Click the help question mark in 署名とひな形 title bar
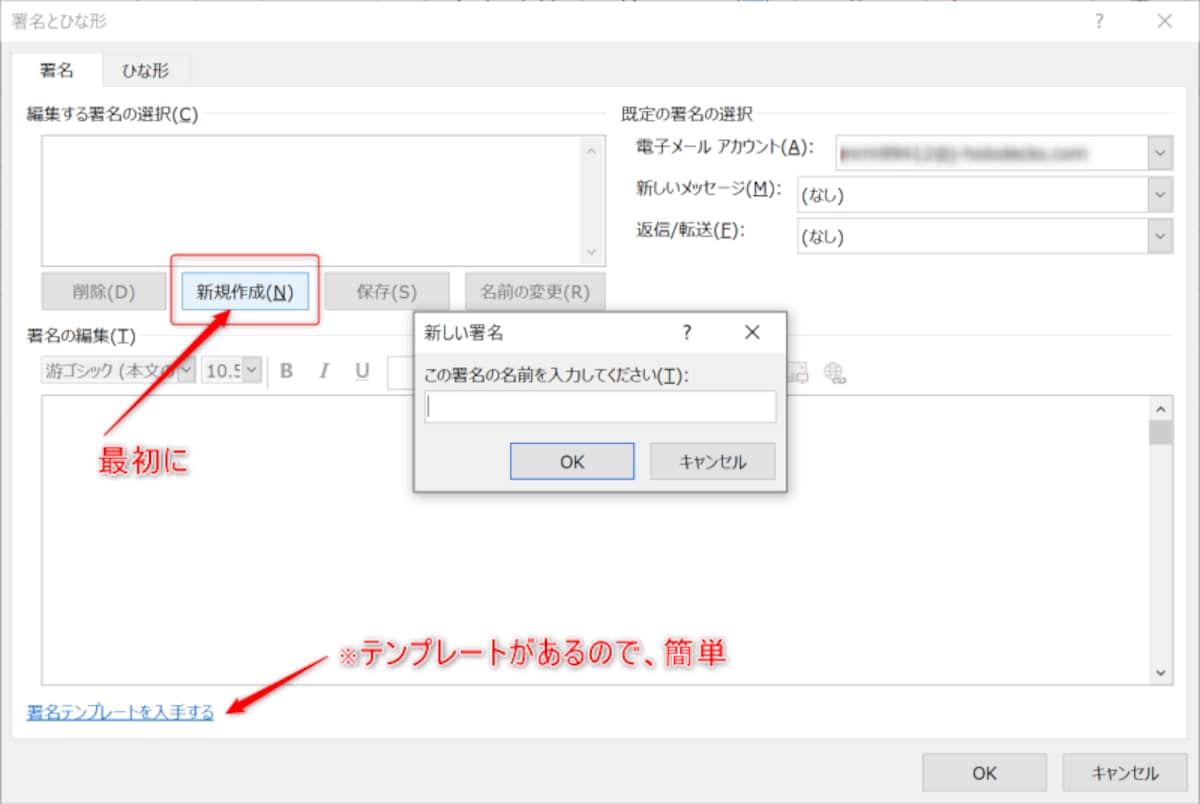This screenshot has height=804, width=1200. (1099, 20)
